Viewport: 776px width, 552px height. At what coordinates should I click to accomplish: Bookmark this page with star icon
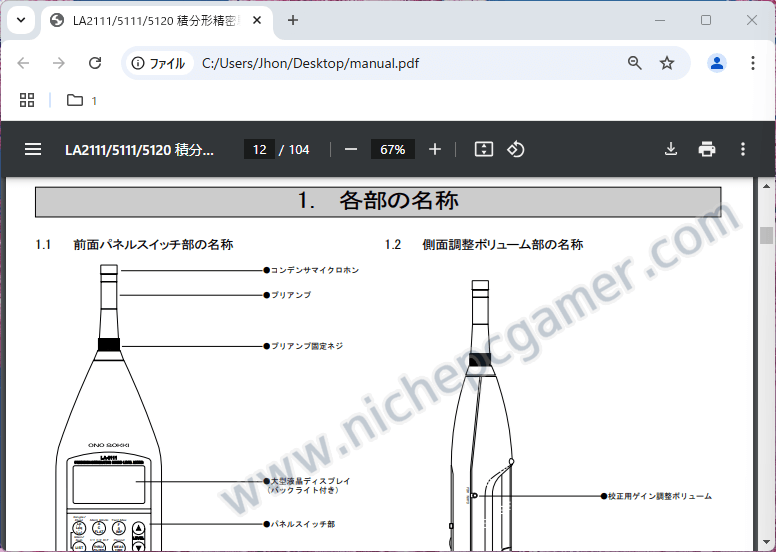667,63
